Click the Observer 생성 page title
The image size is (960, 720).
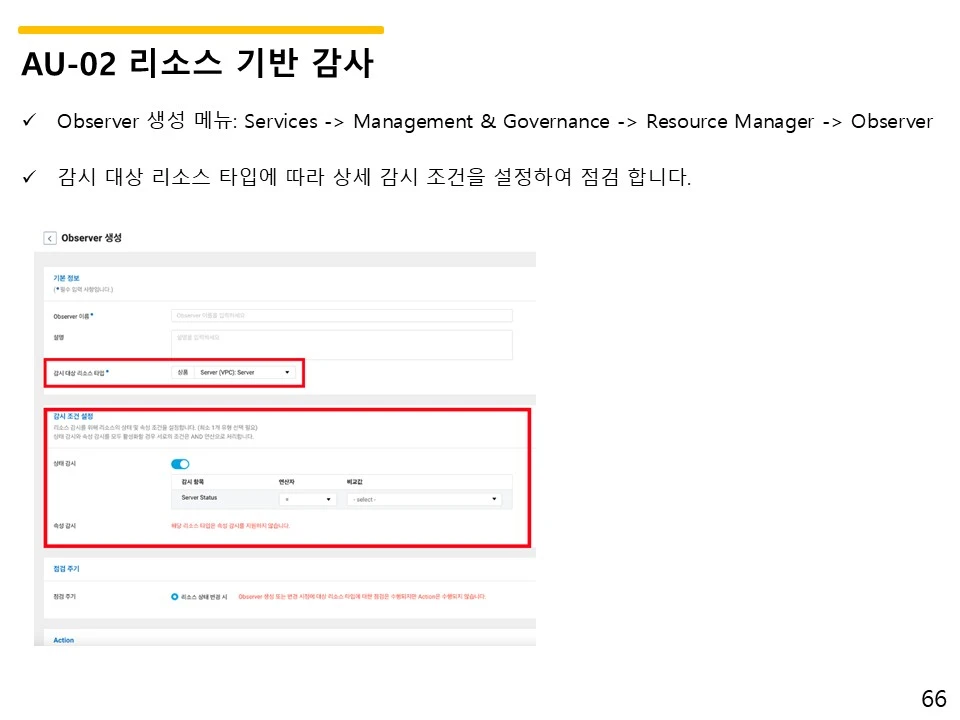pos(90,237)
